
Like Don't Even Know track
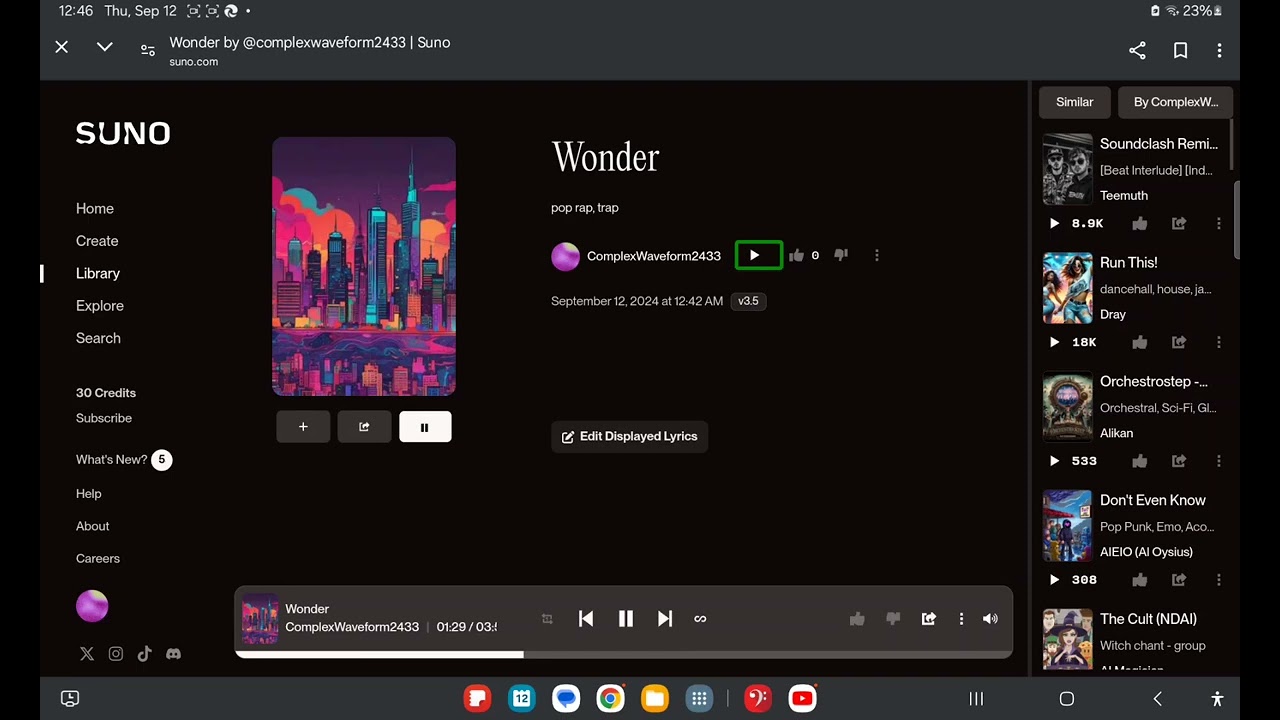pyautogui.click(x=1140, y=580)
